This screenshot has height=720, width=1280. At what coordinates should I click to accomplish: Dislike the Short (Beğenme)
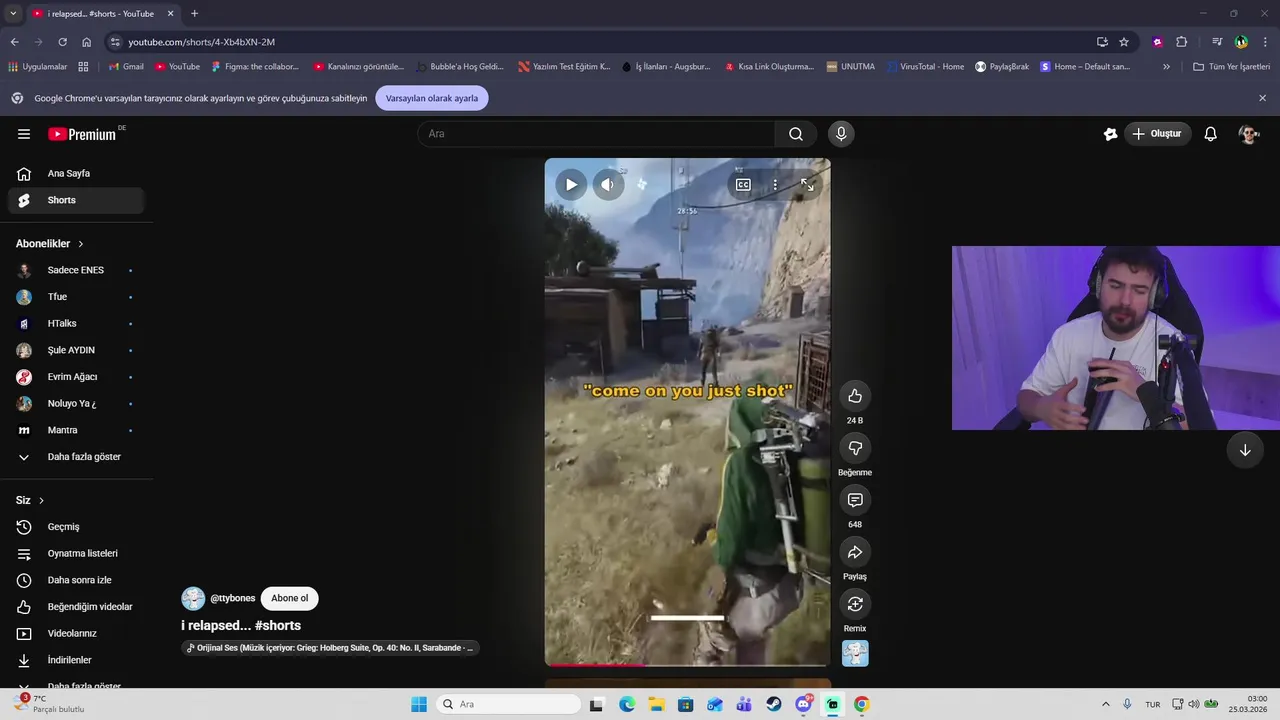pos(855,448)
